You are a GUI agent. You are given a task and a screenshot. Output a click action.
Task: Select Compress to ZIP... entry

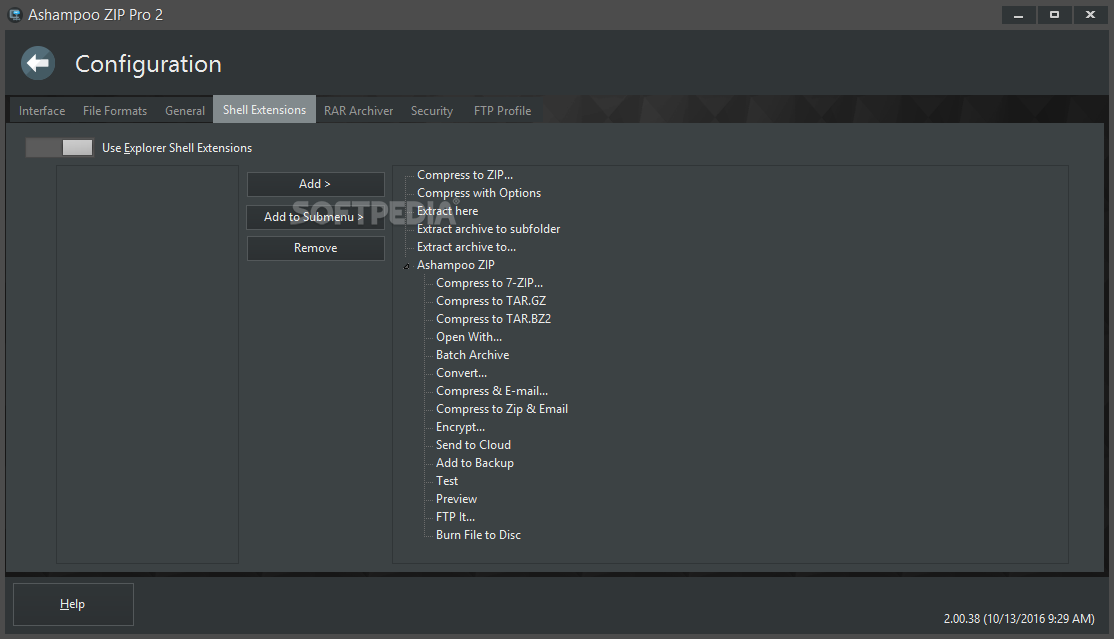[465, 175]
